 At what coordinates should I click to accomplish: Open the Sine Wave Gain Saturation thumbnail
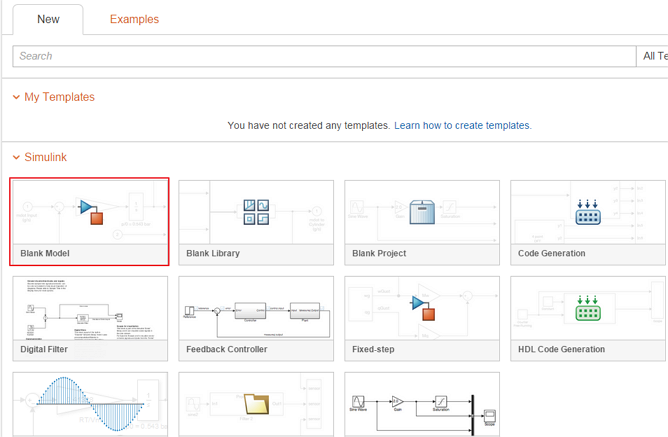[422, 405]
